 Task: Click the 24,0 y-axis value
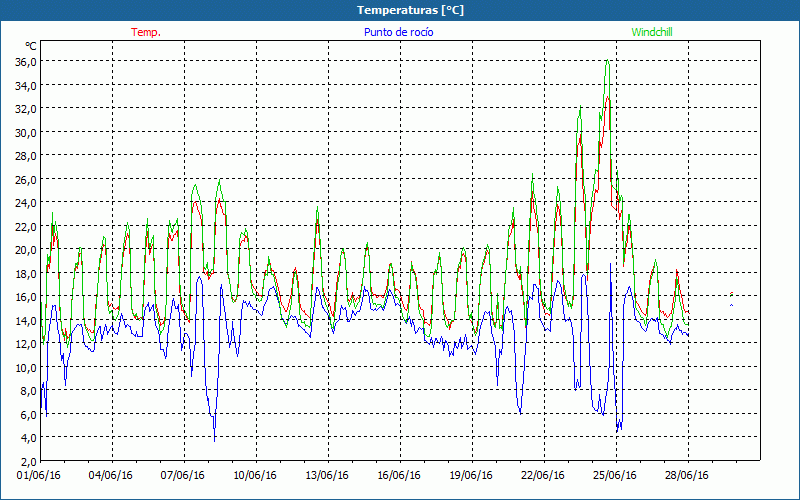(26, 203)
